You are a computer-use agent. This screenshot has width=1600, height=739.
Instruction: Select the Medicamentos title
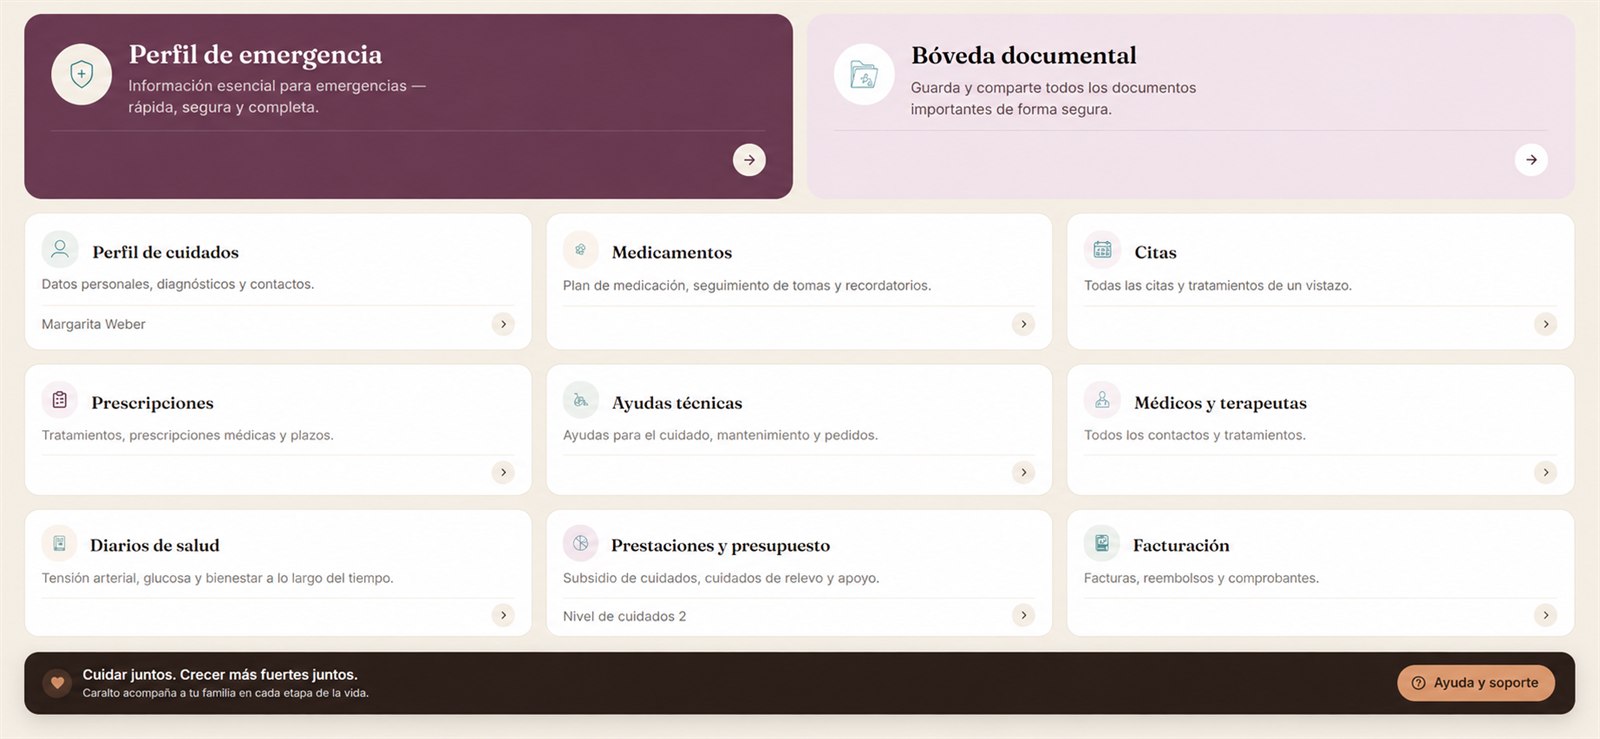coord(672,252)
